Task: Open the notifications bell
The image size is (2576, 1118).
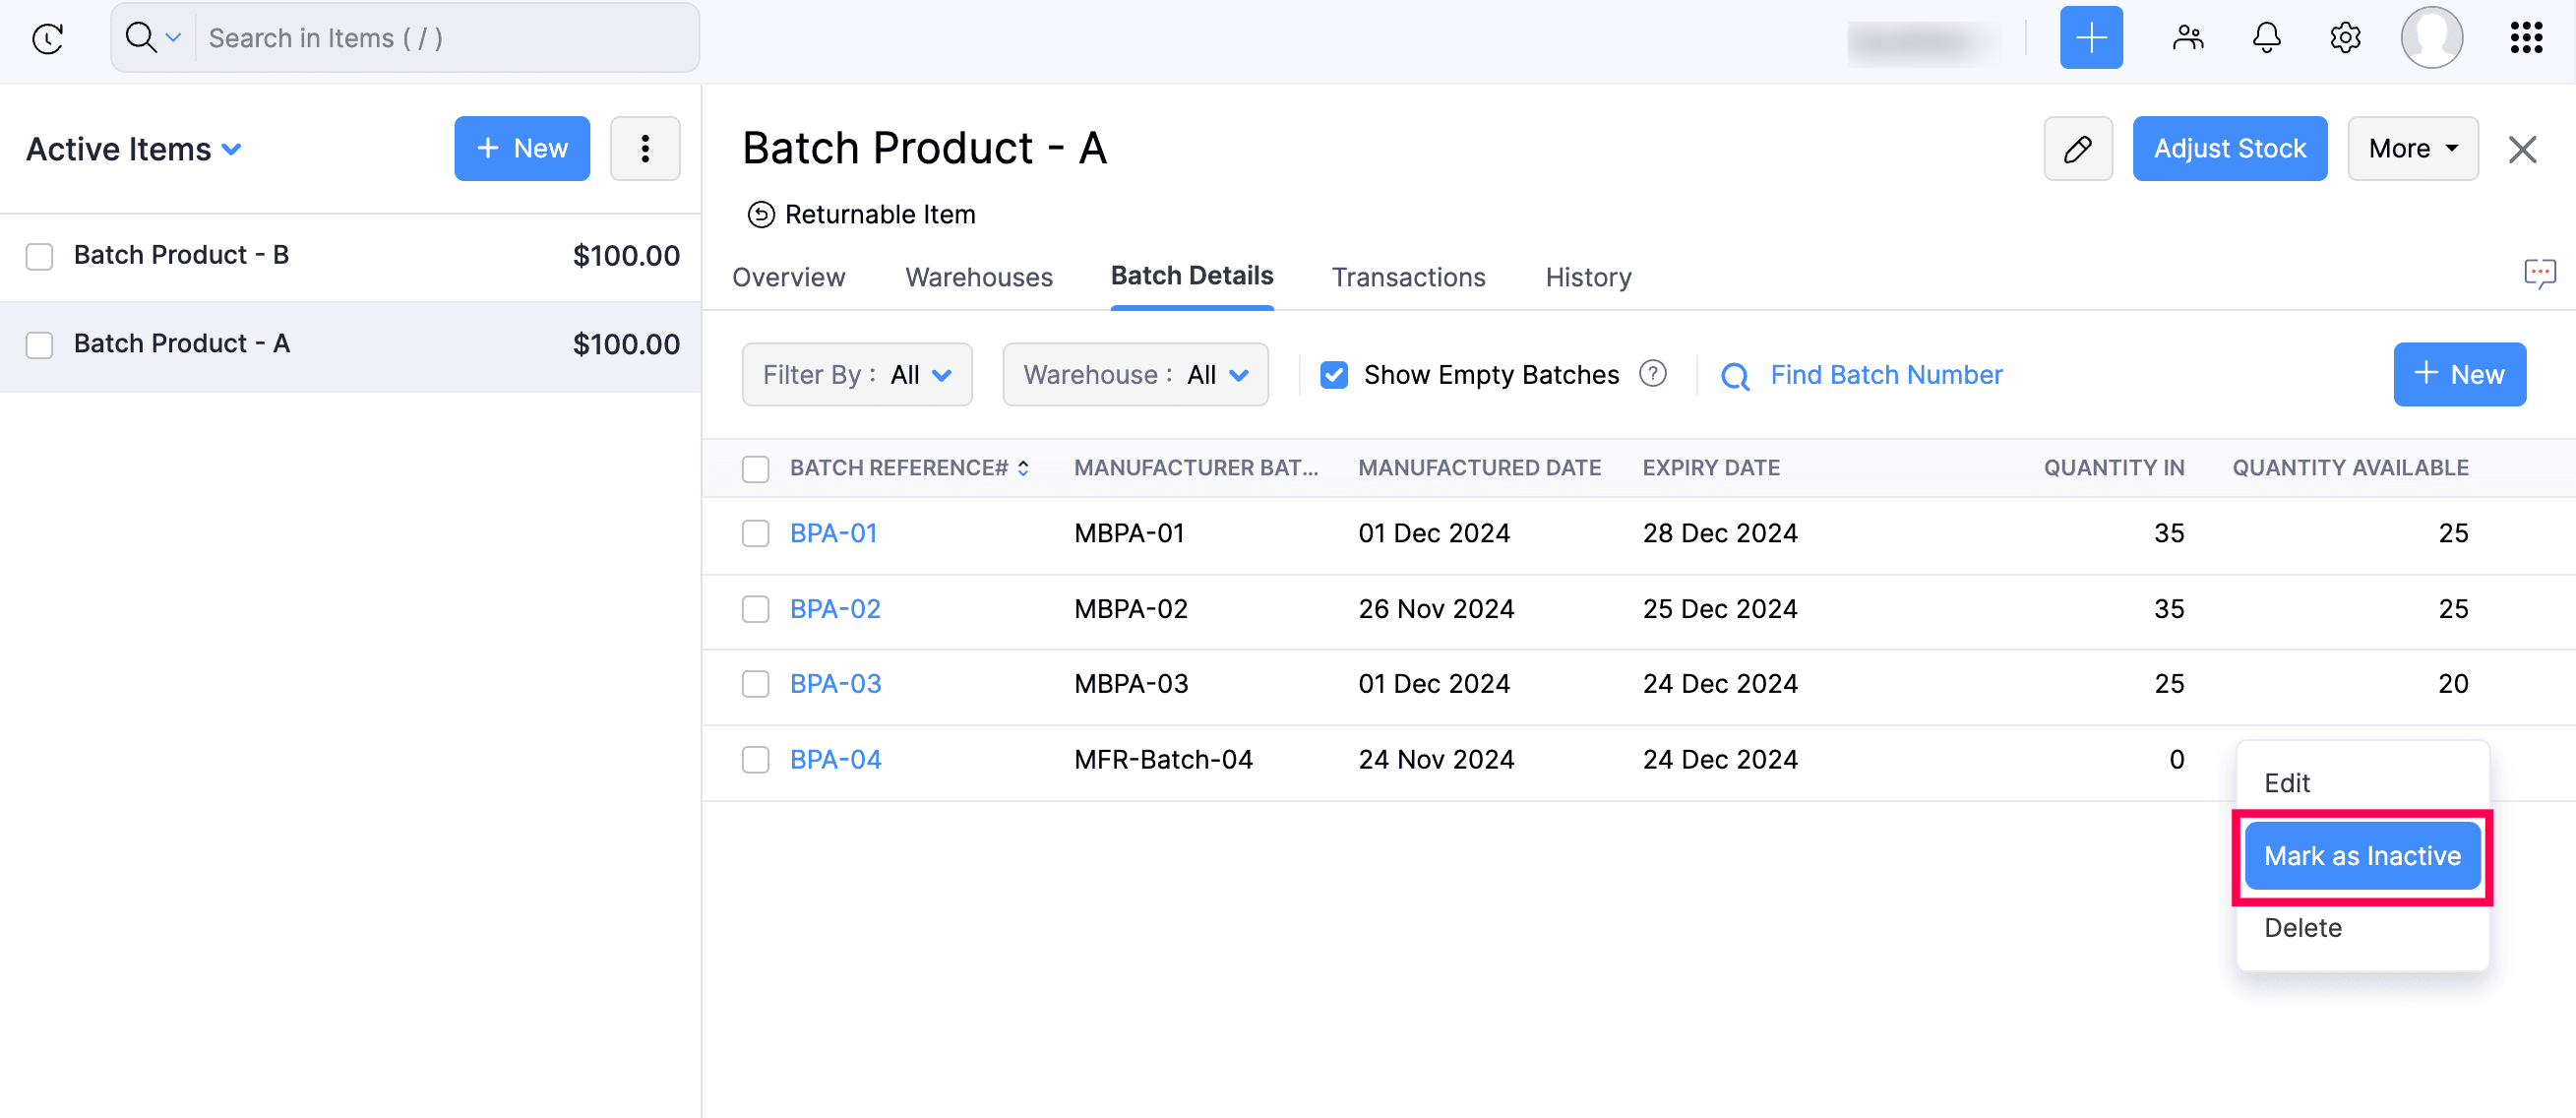Action: tap(2266, 38)
